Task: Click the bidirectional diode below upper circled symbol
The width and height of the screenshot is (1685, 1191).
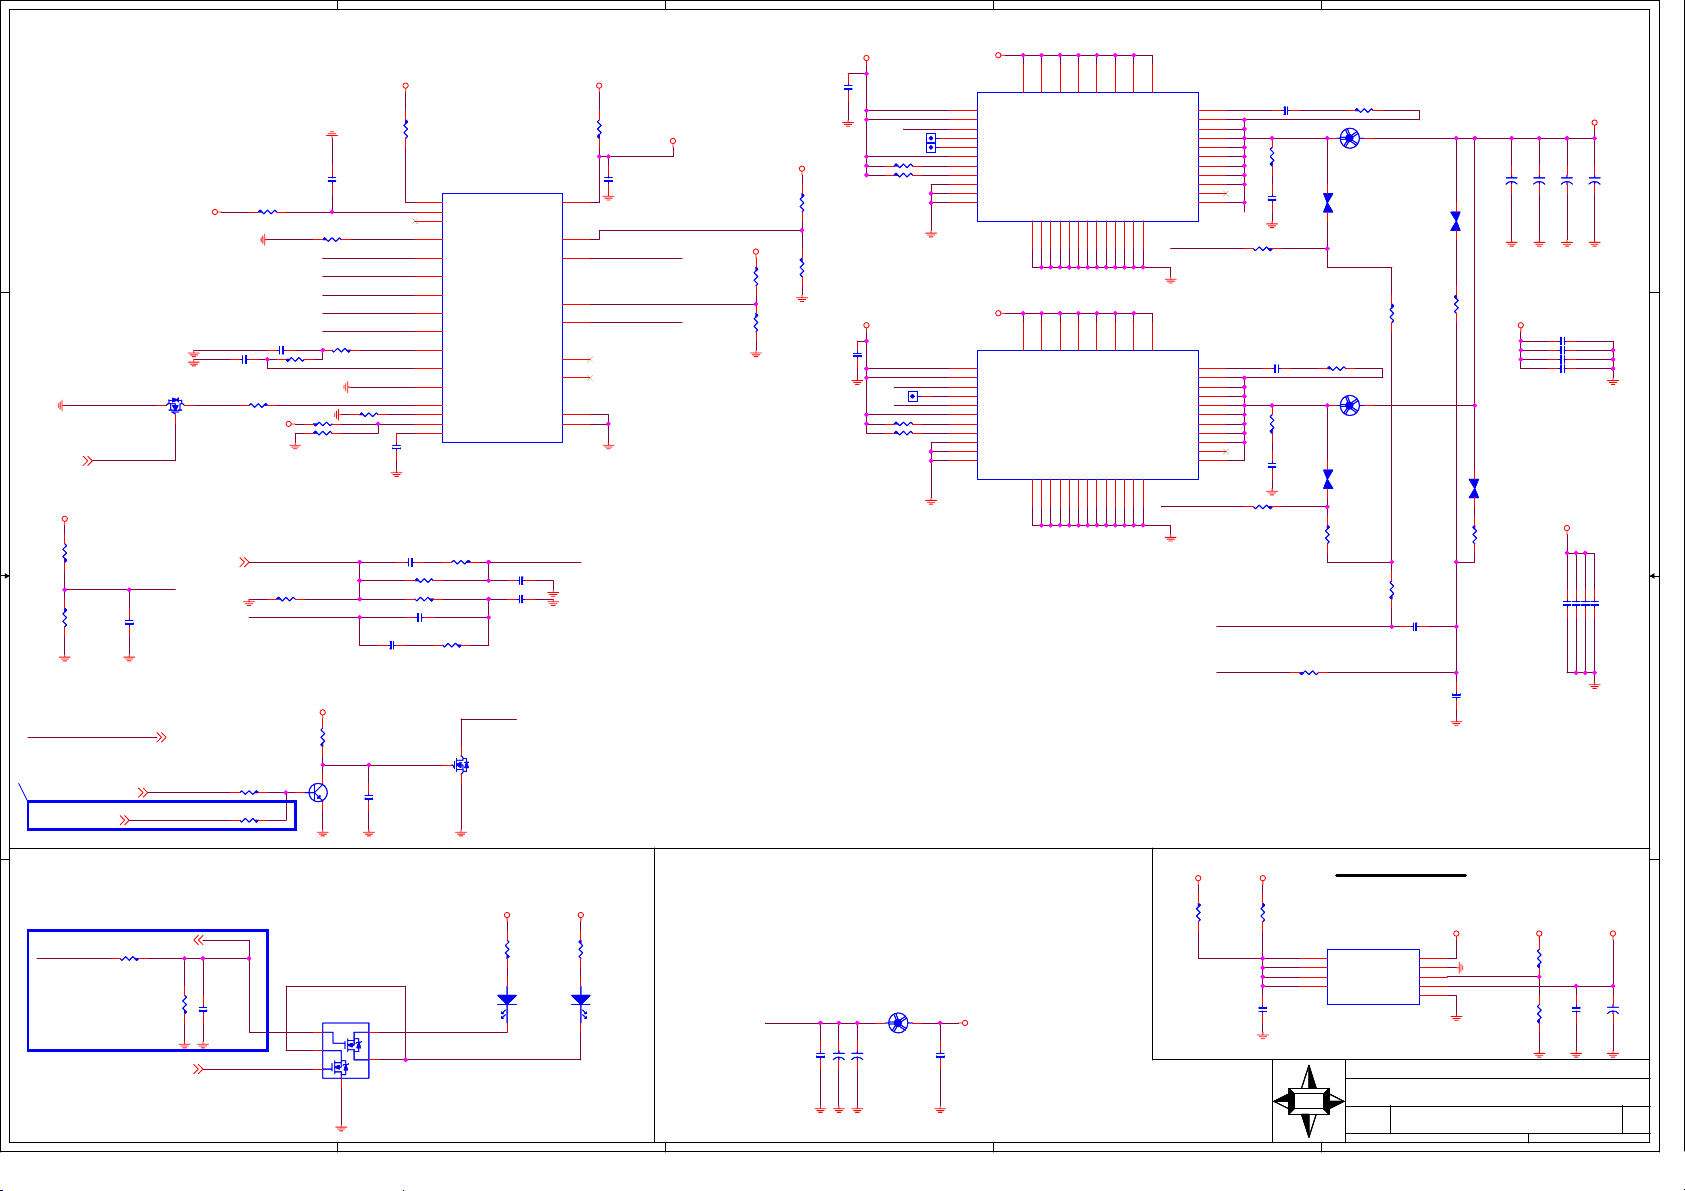Action: pyautogui.click(x=1328, y=202)
